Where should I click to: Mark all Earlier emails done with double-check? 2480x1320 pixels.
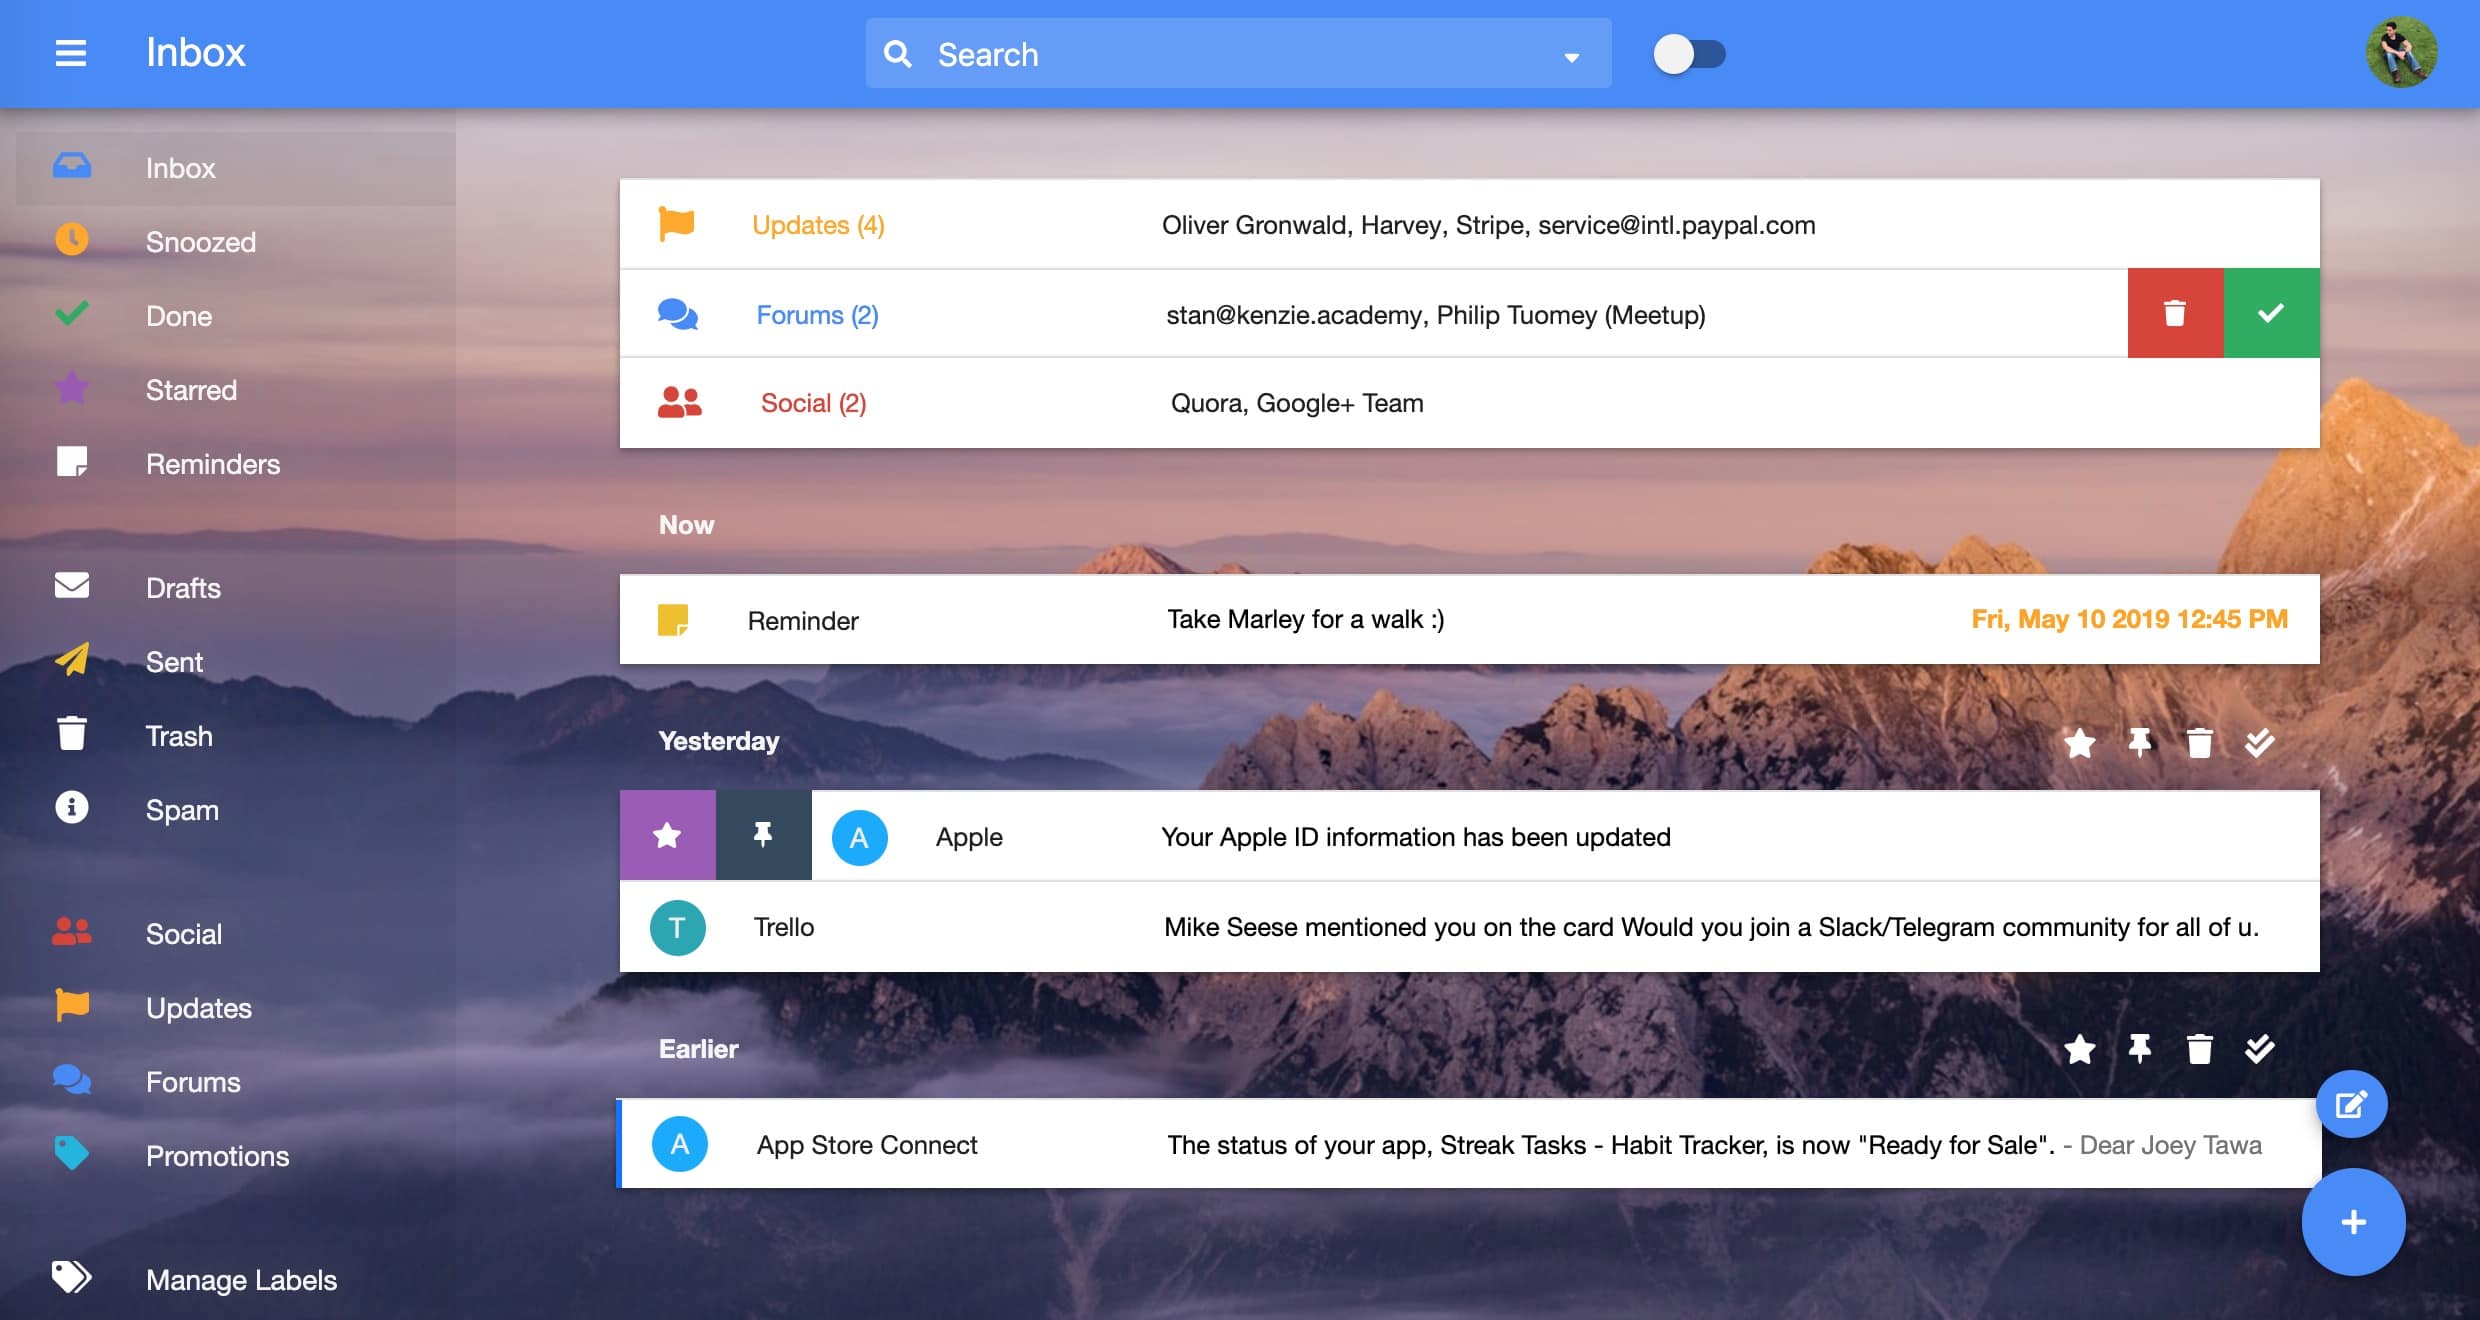[x=2259, y=1049]
